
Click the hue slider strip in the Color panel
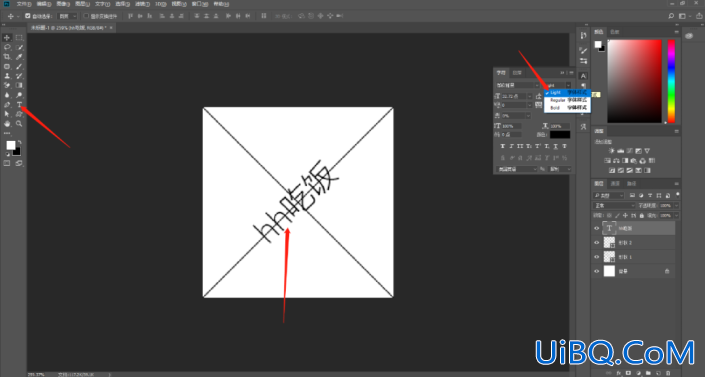point(671,81)
